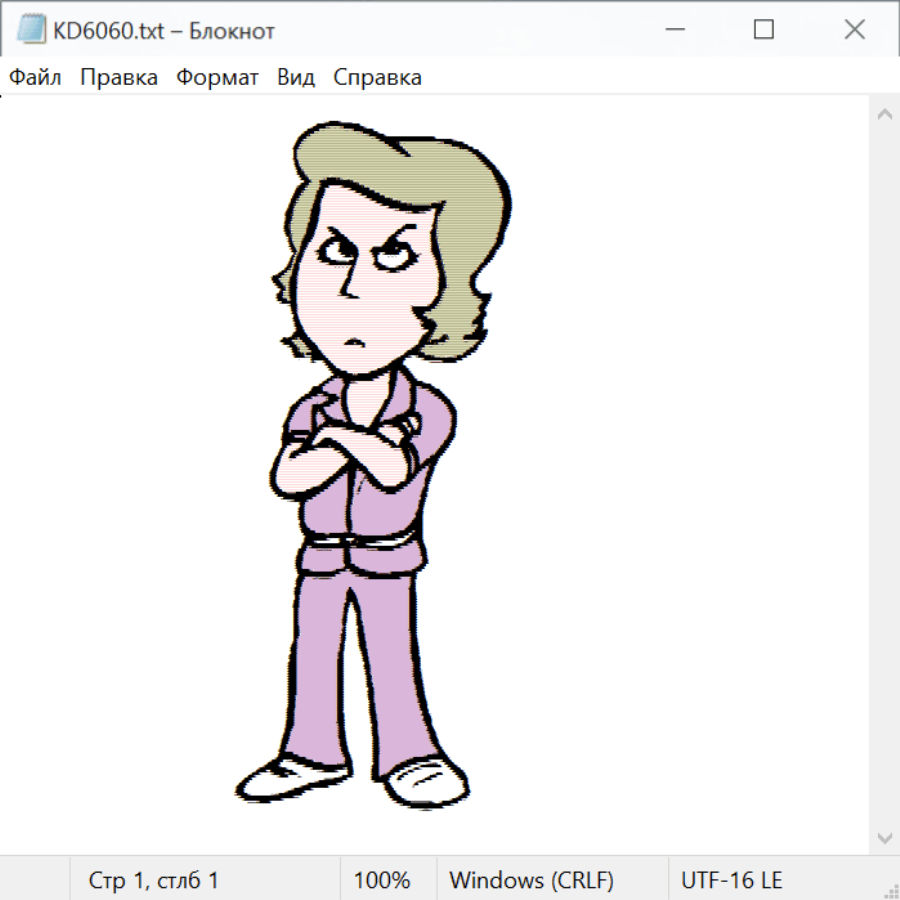The image size is (900, 900).
Task: Open the Файл menu
Action: [x=35, y=78]
